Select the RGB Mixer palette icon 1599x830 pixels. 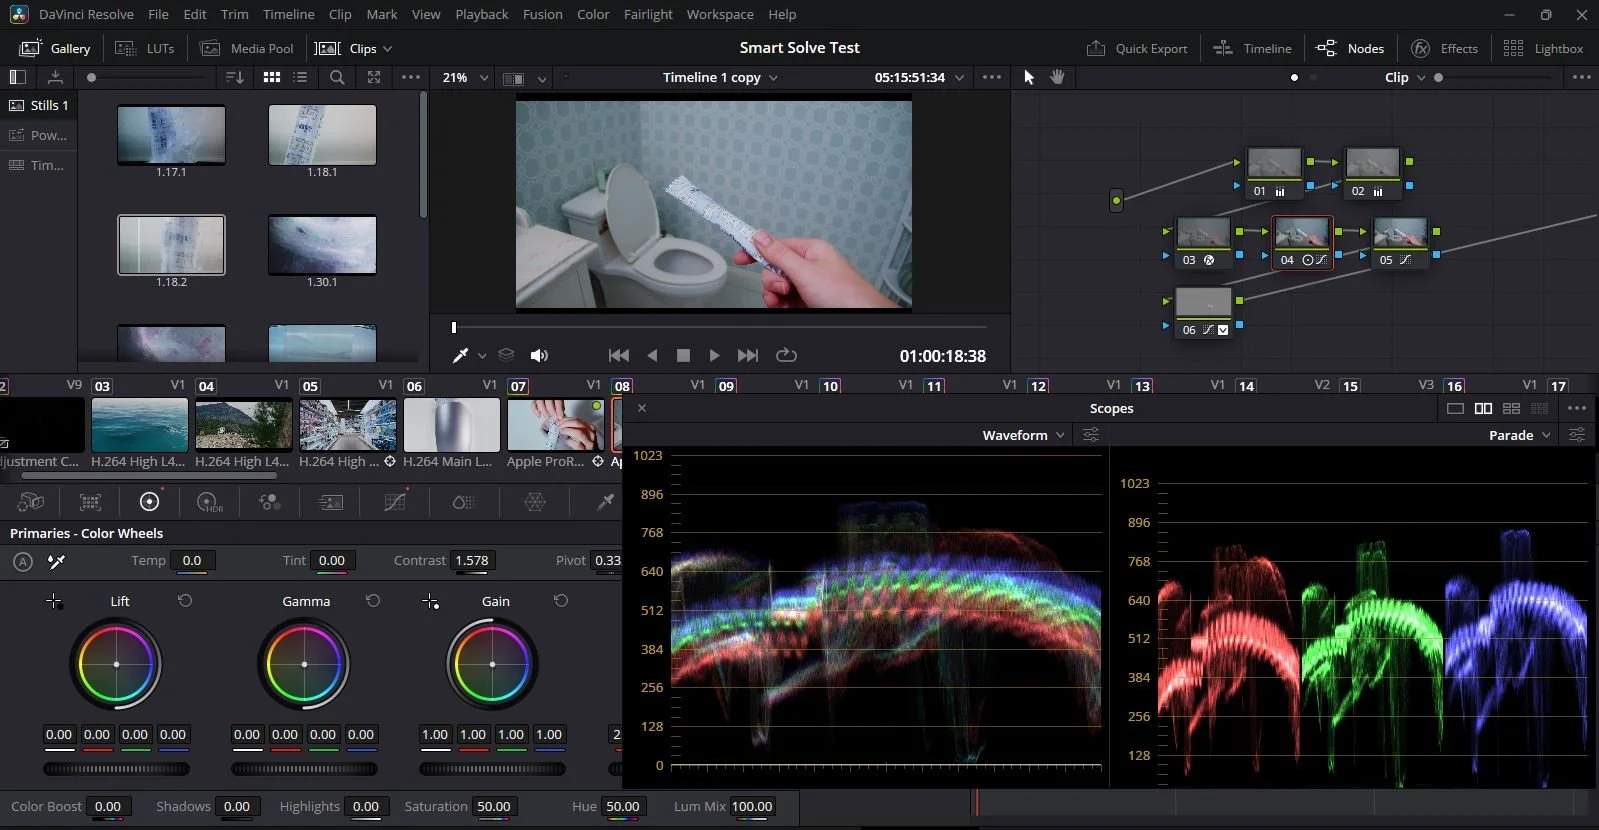269,502
